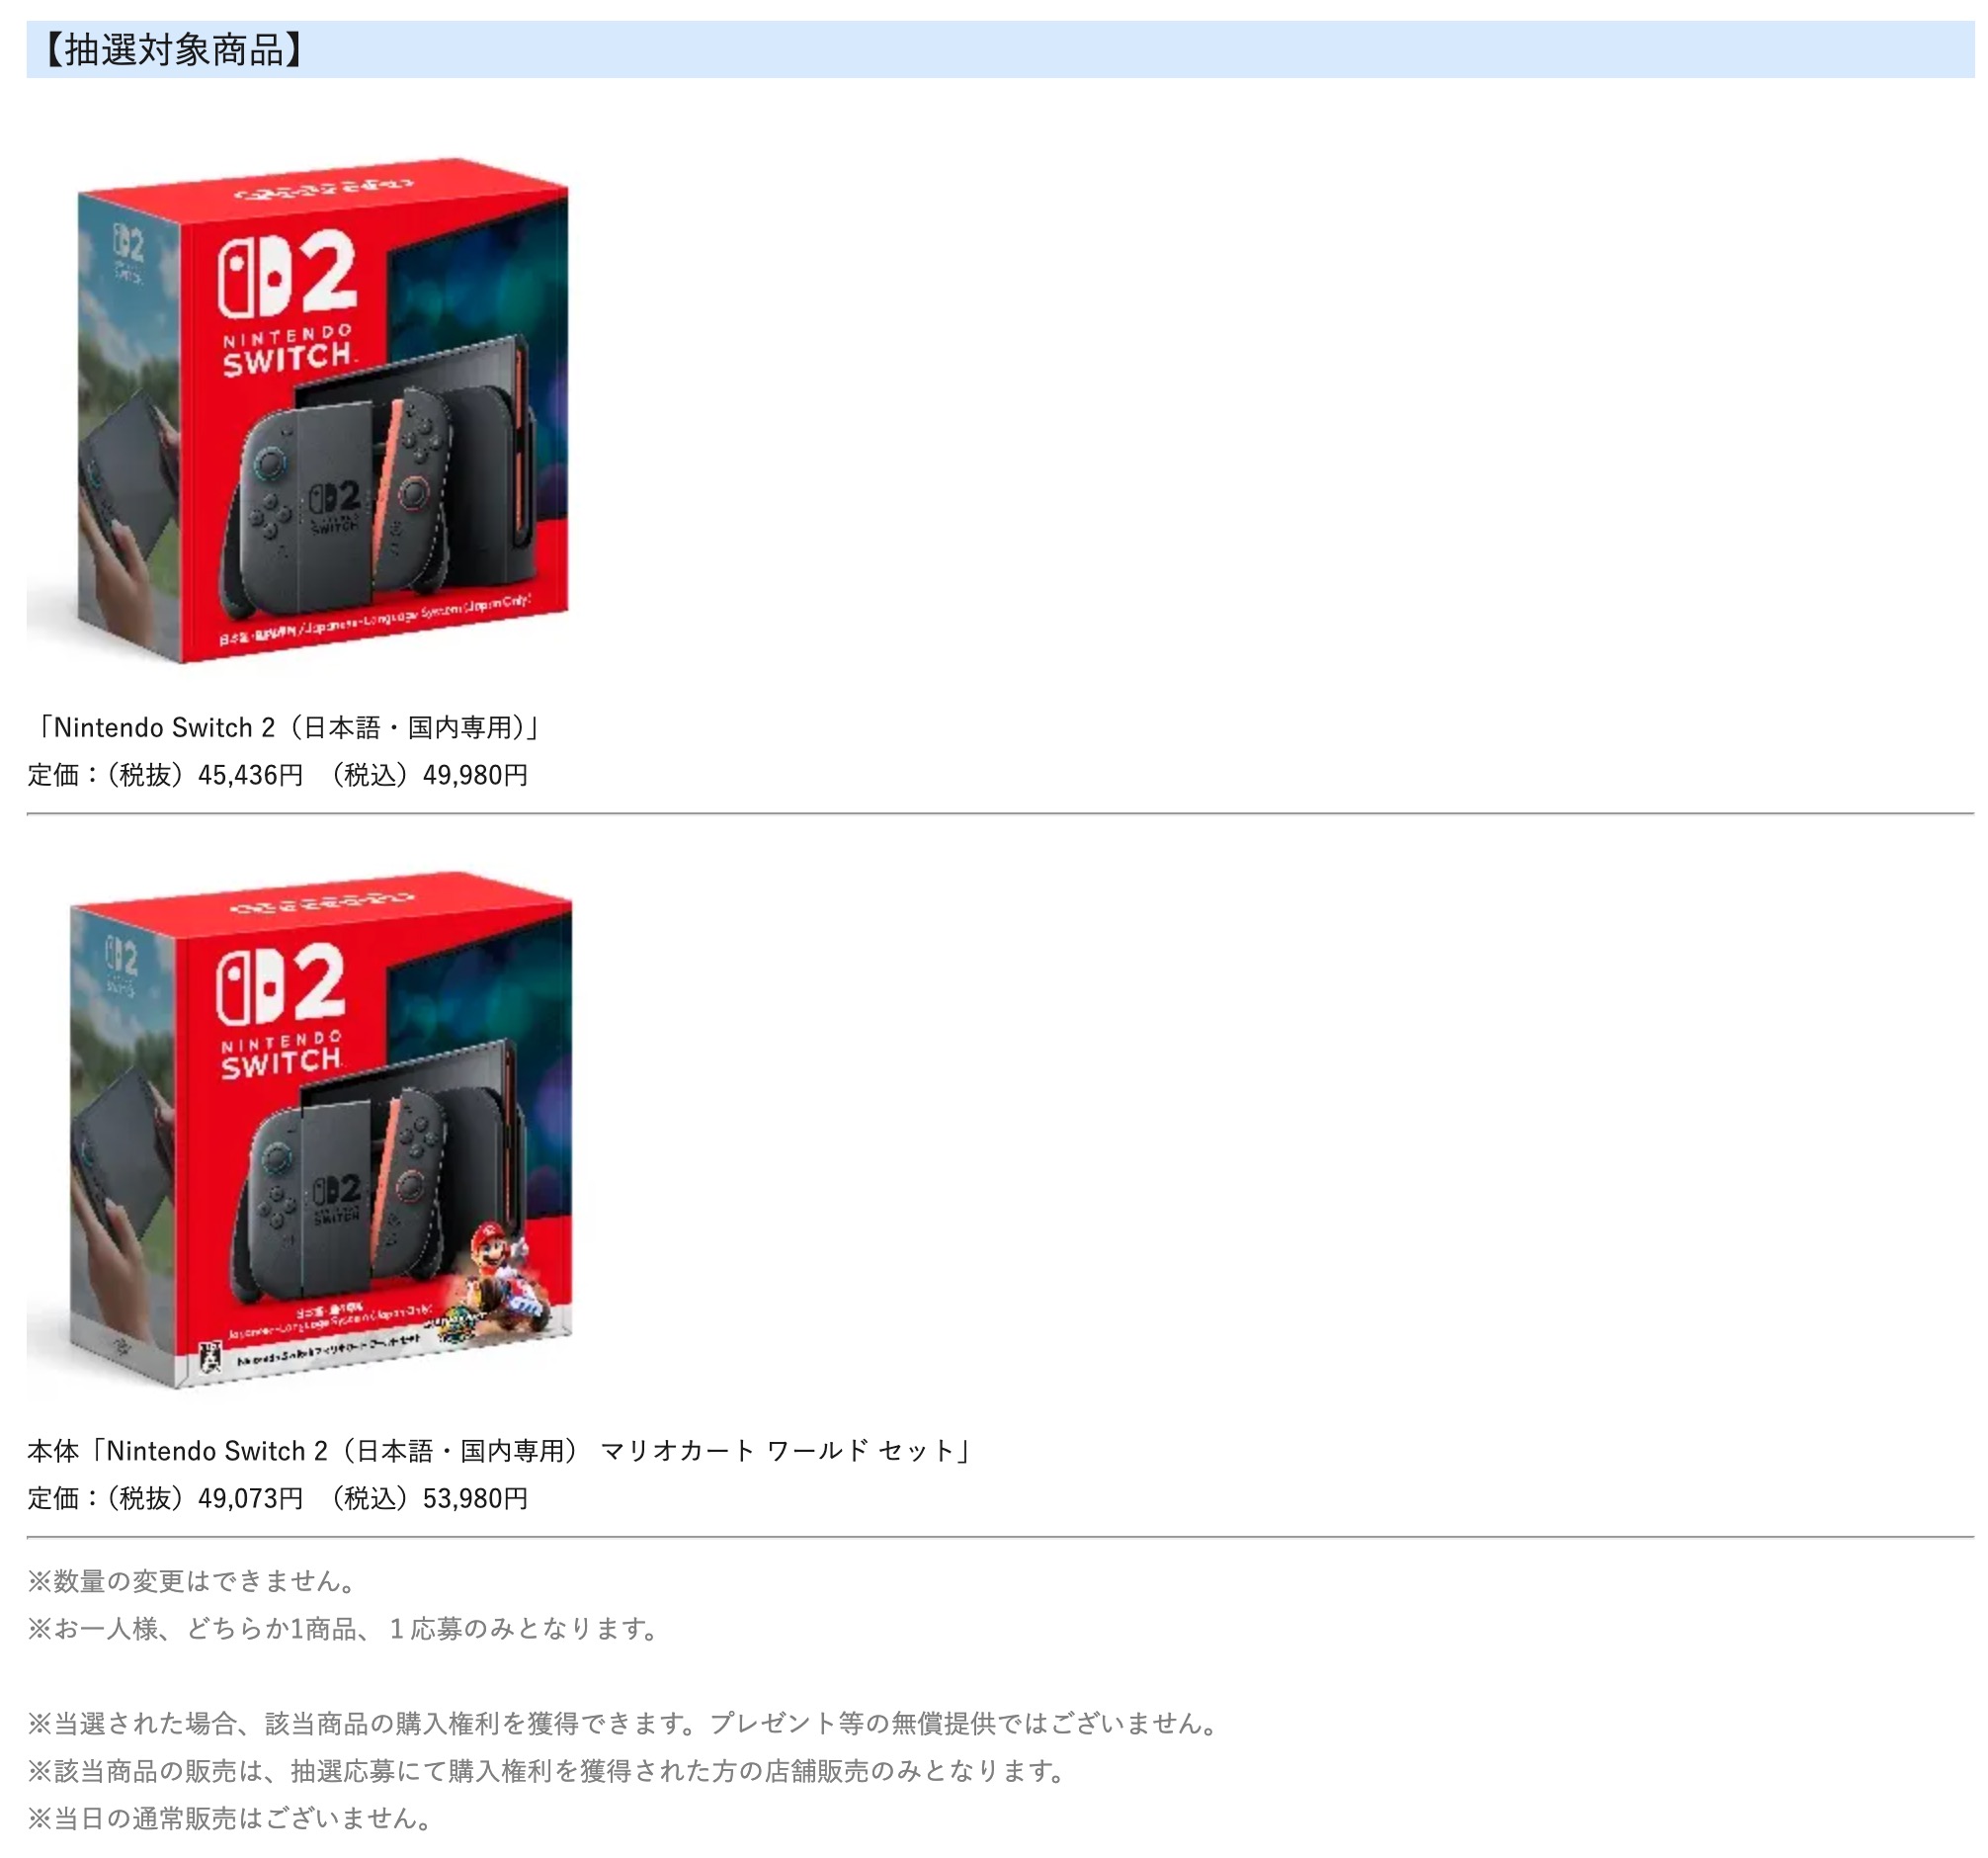Click the 店舗販売のみ sales note

547,1773
